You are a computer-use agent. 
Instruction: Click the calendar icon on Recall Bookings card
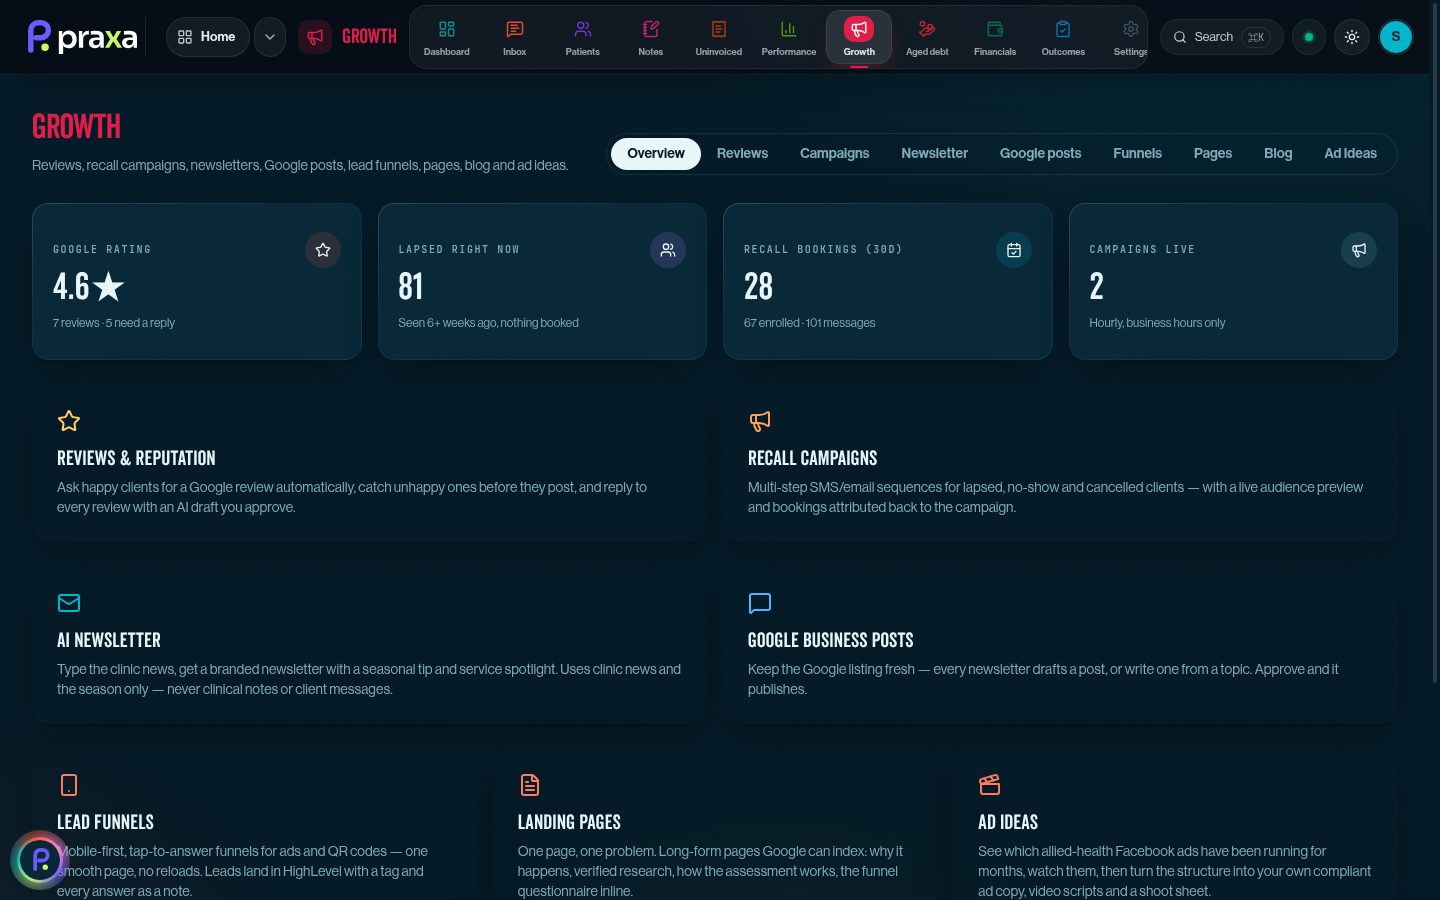point(1014,250)
